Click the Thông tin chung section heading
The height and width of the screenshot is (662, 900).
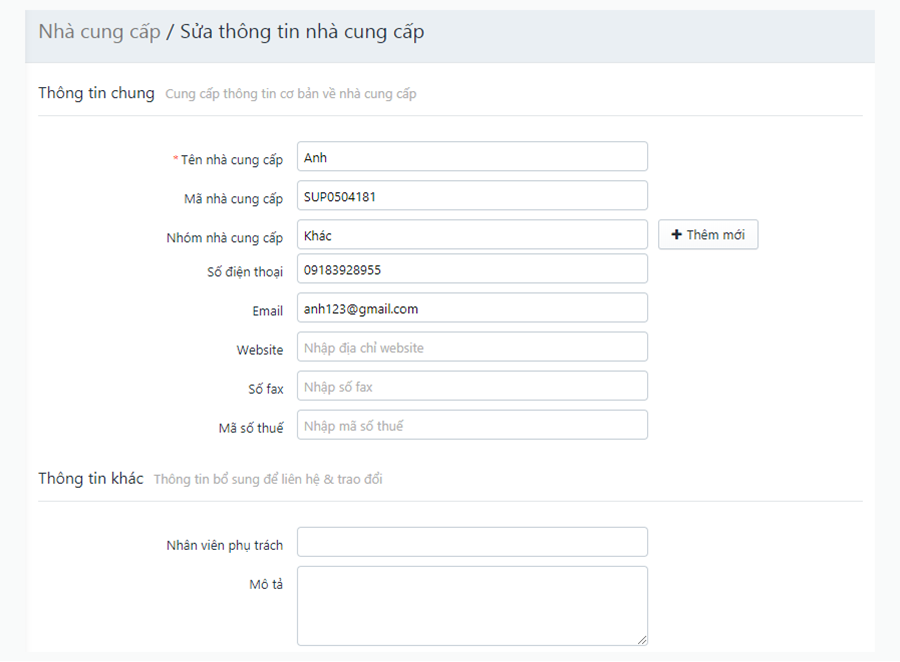pyautogui.click(x=96, y=93)
